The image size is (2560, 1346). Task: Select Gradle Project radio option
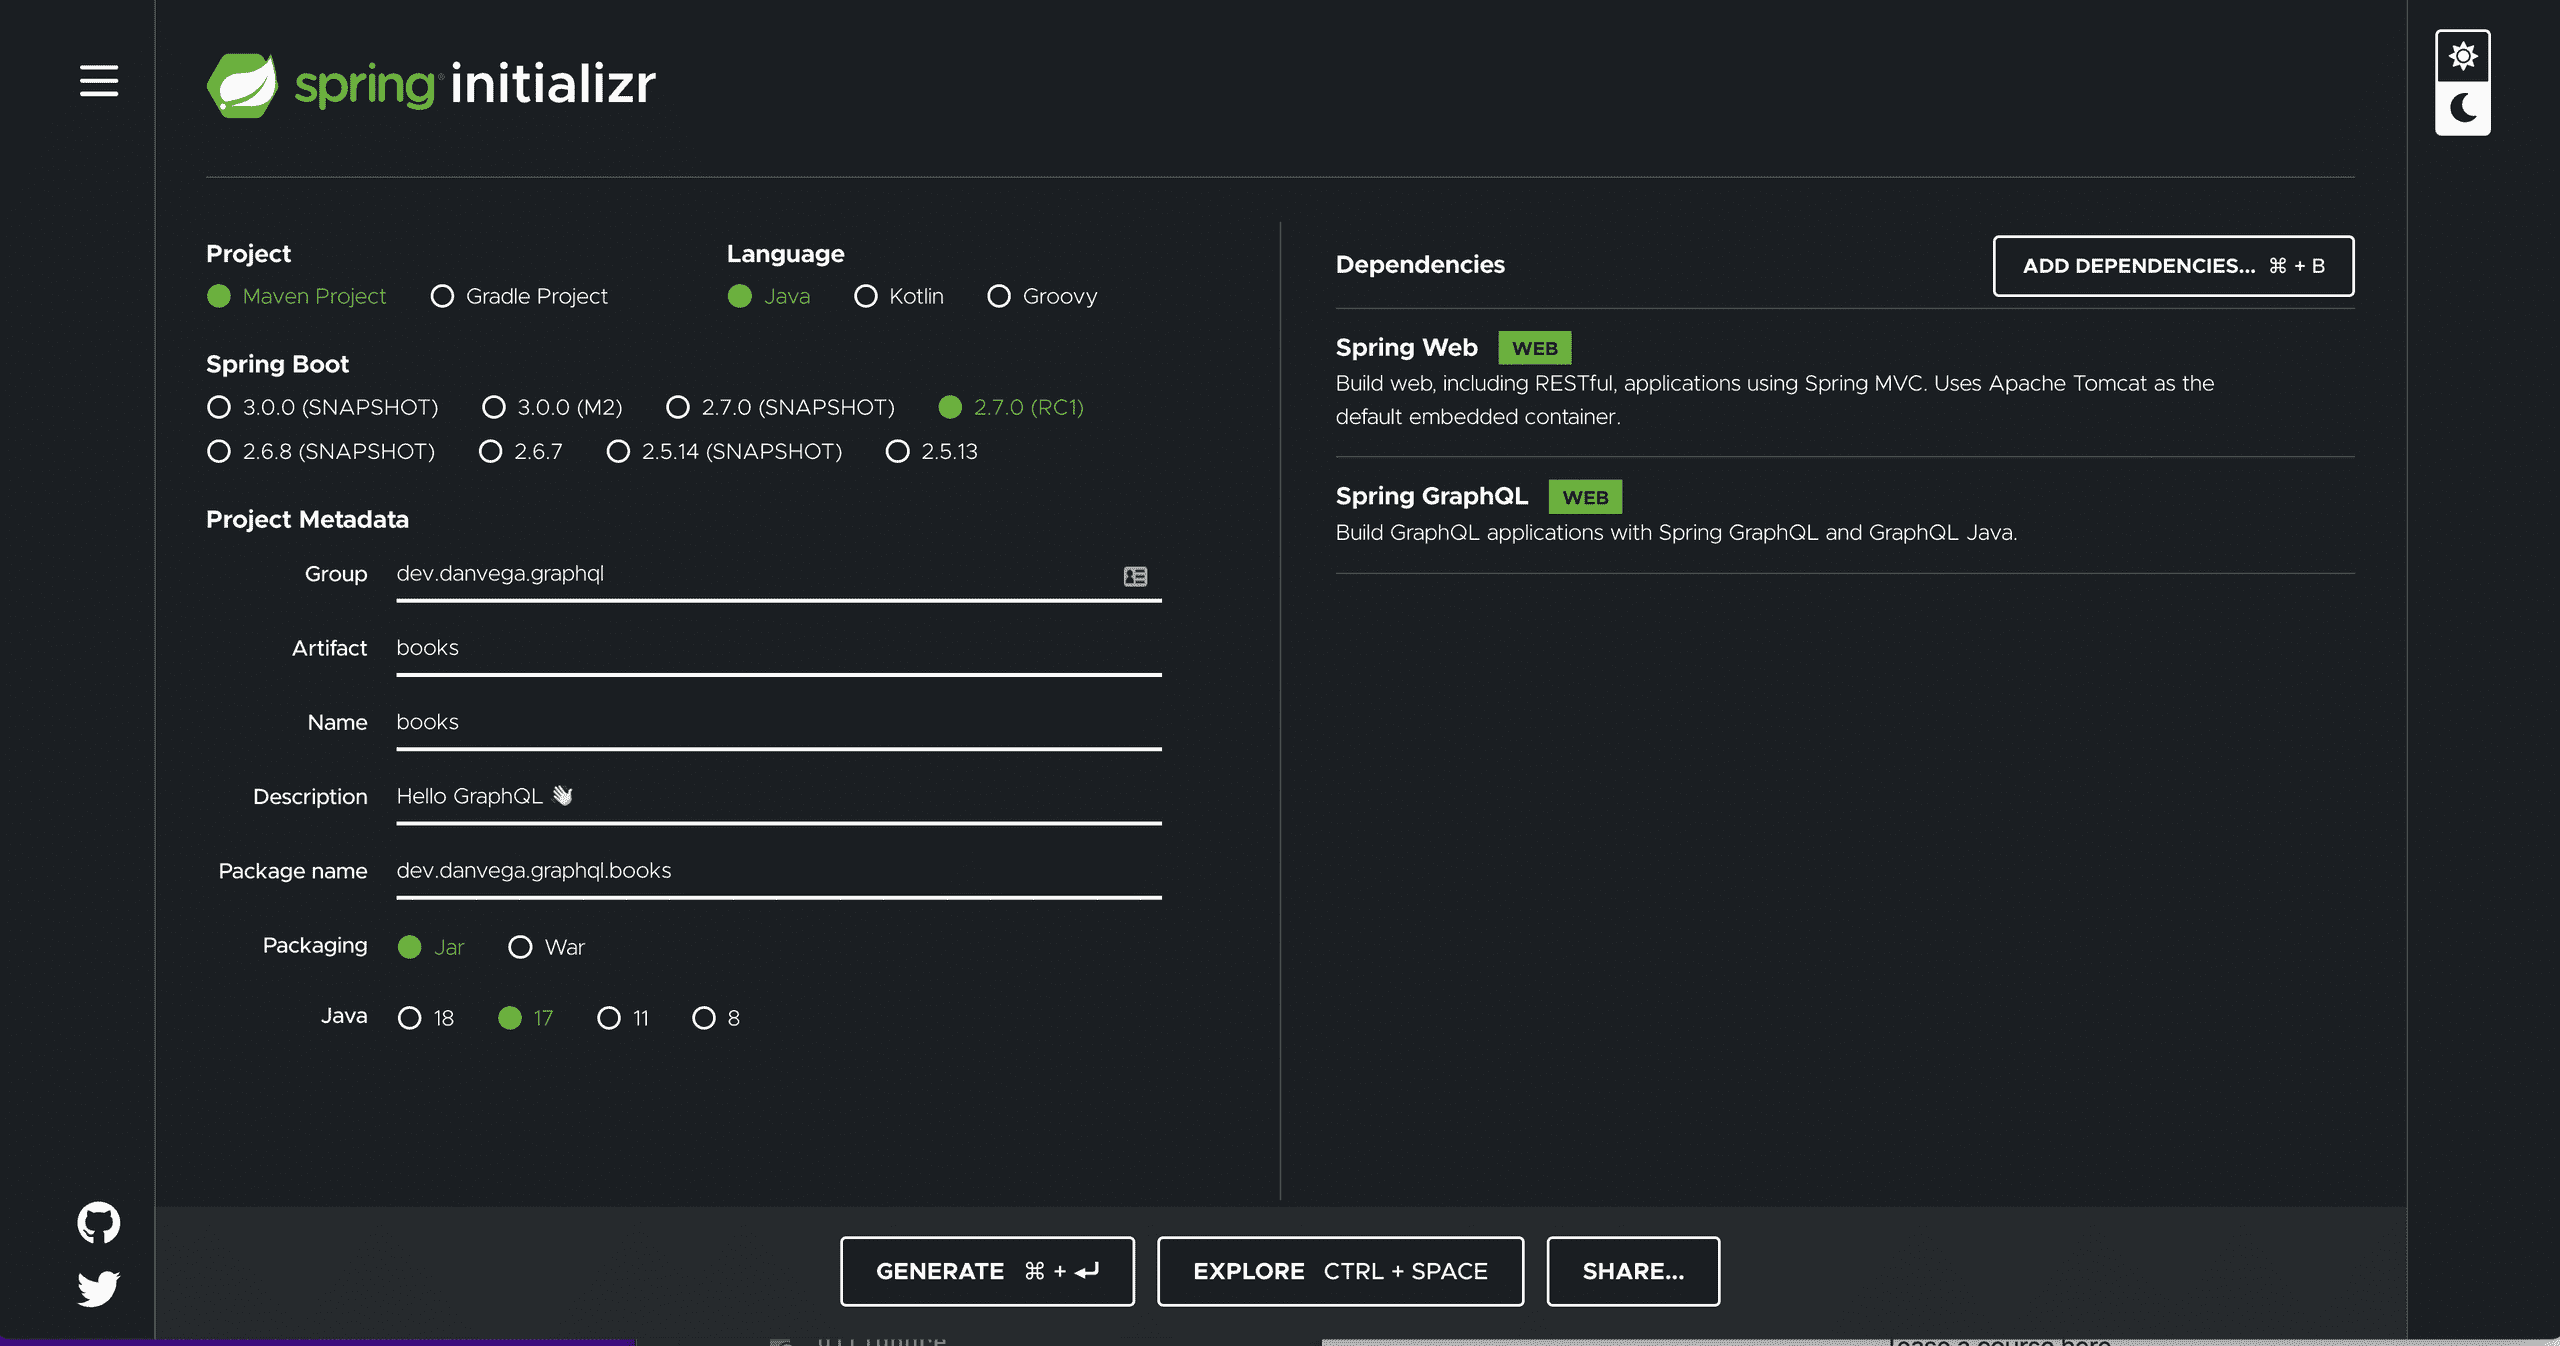442,296
